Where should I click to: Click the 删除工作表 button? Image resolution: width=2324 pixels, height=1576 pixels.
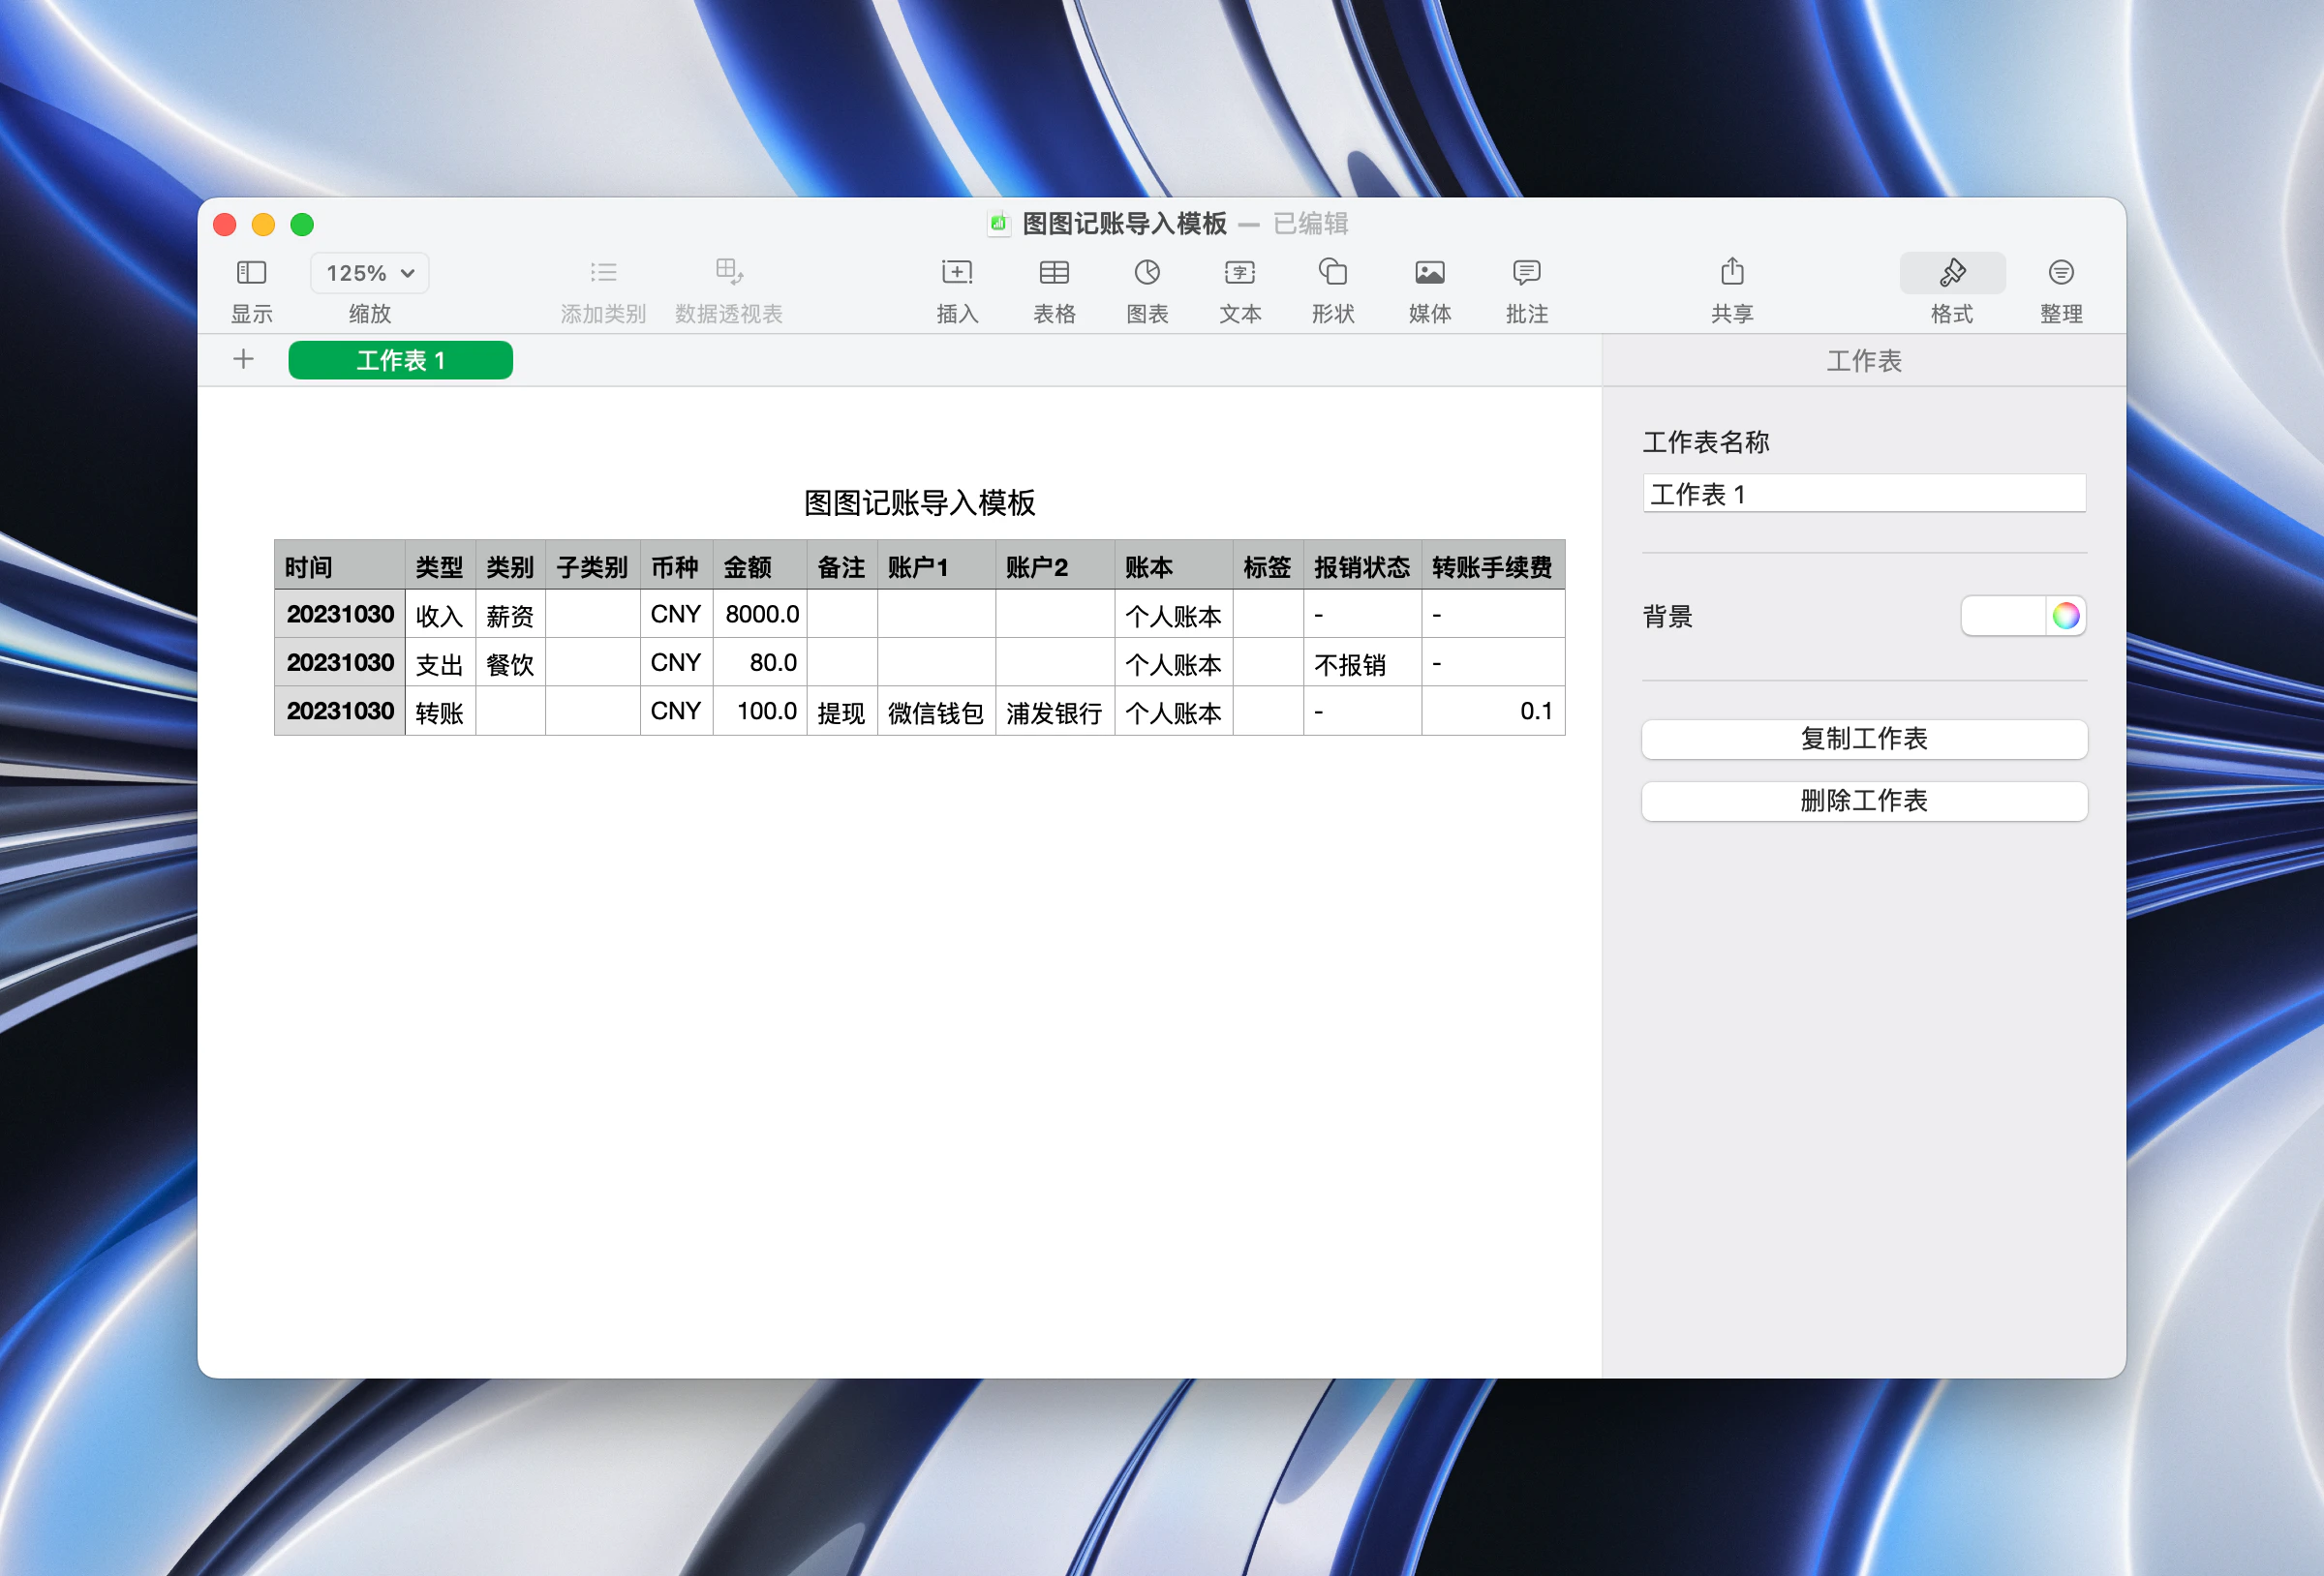(x=1863, y=801)
